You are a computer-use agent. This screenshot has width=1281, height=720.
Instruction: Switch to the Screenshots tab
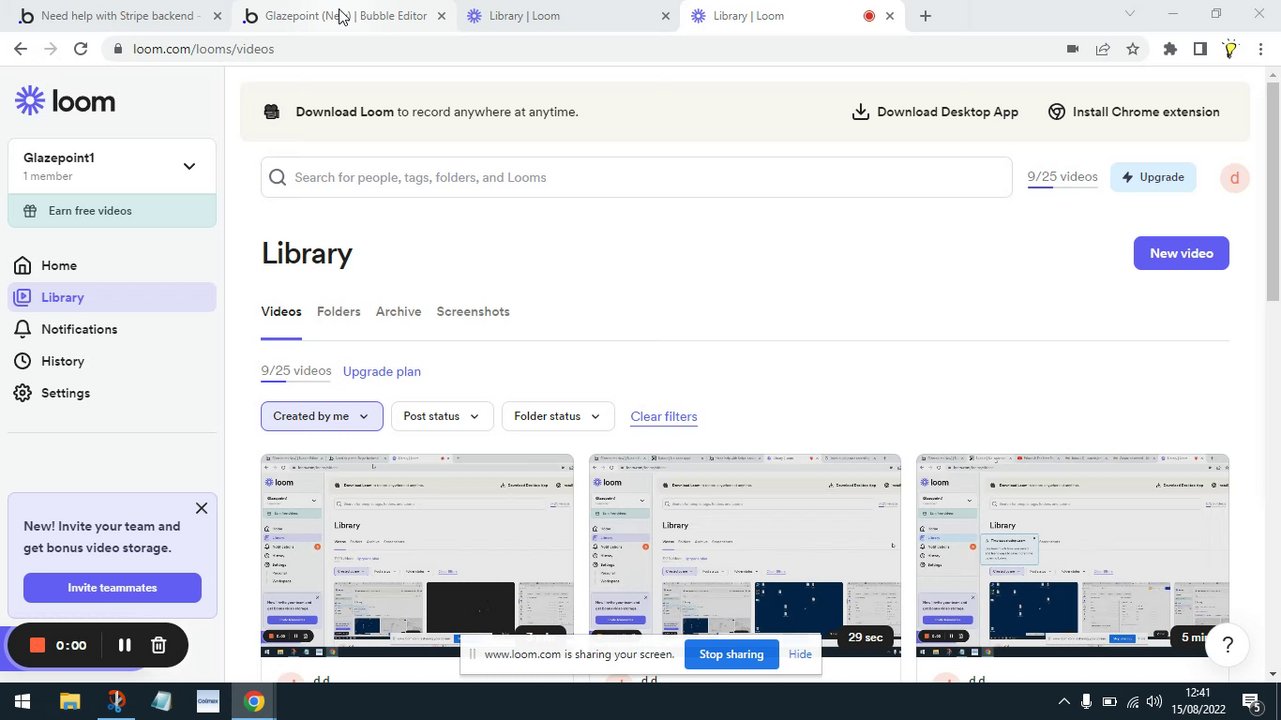click(473, 312)
